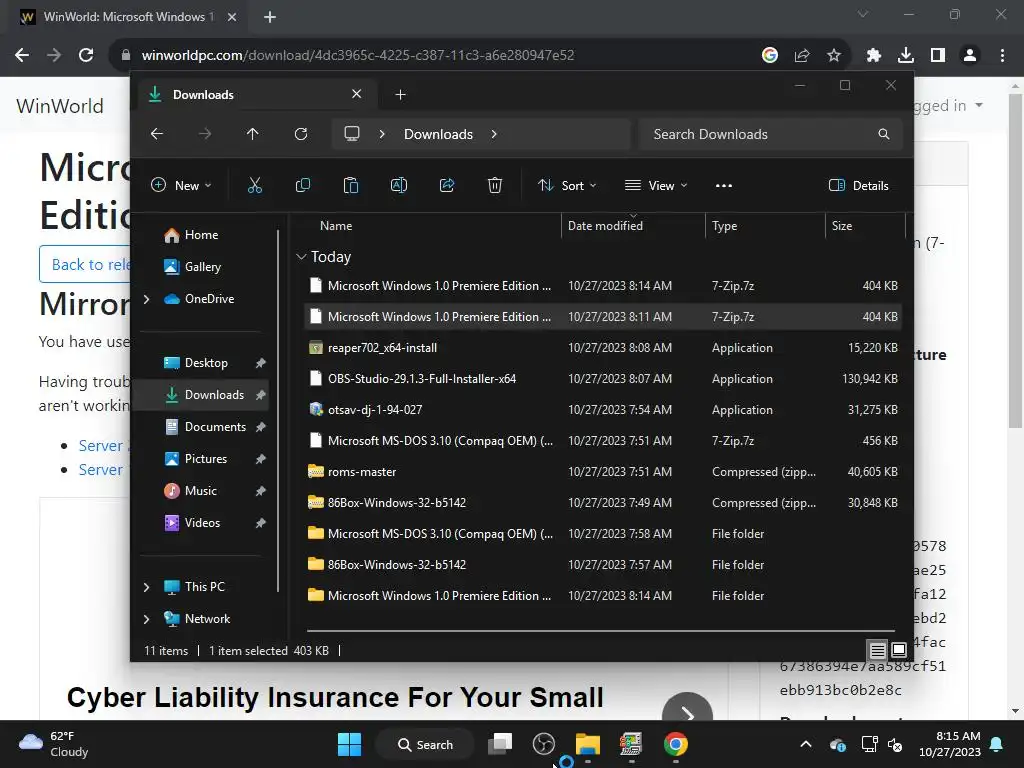Click the chevron after Downloads breadcrumb
Image resolution: width=1024 pixels, height=768 pixels.
494,134
